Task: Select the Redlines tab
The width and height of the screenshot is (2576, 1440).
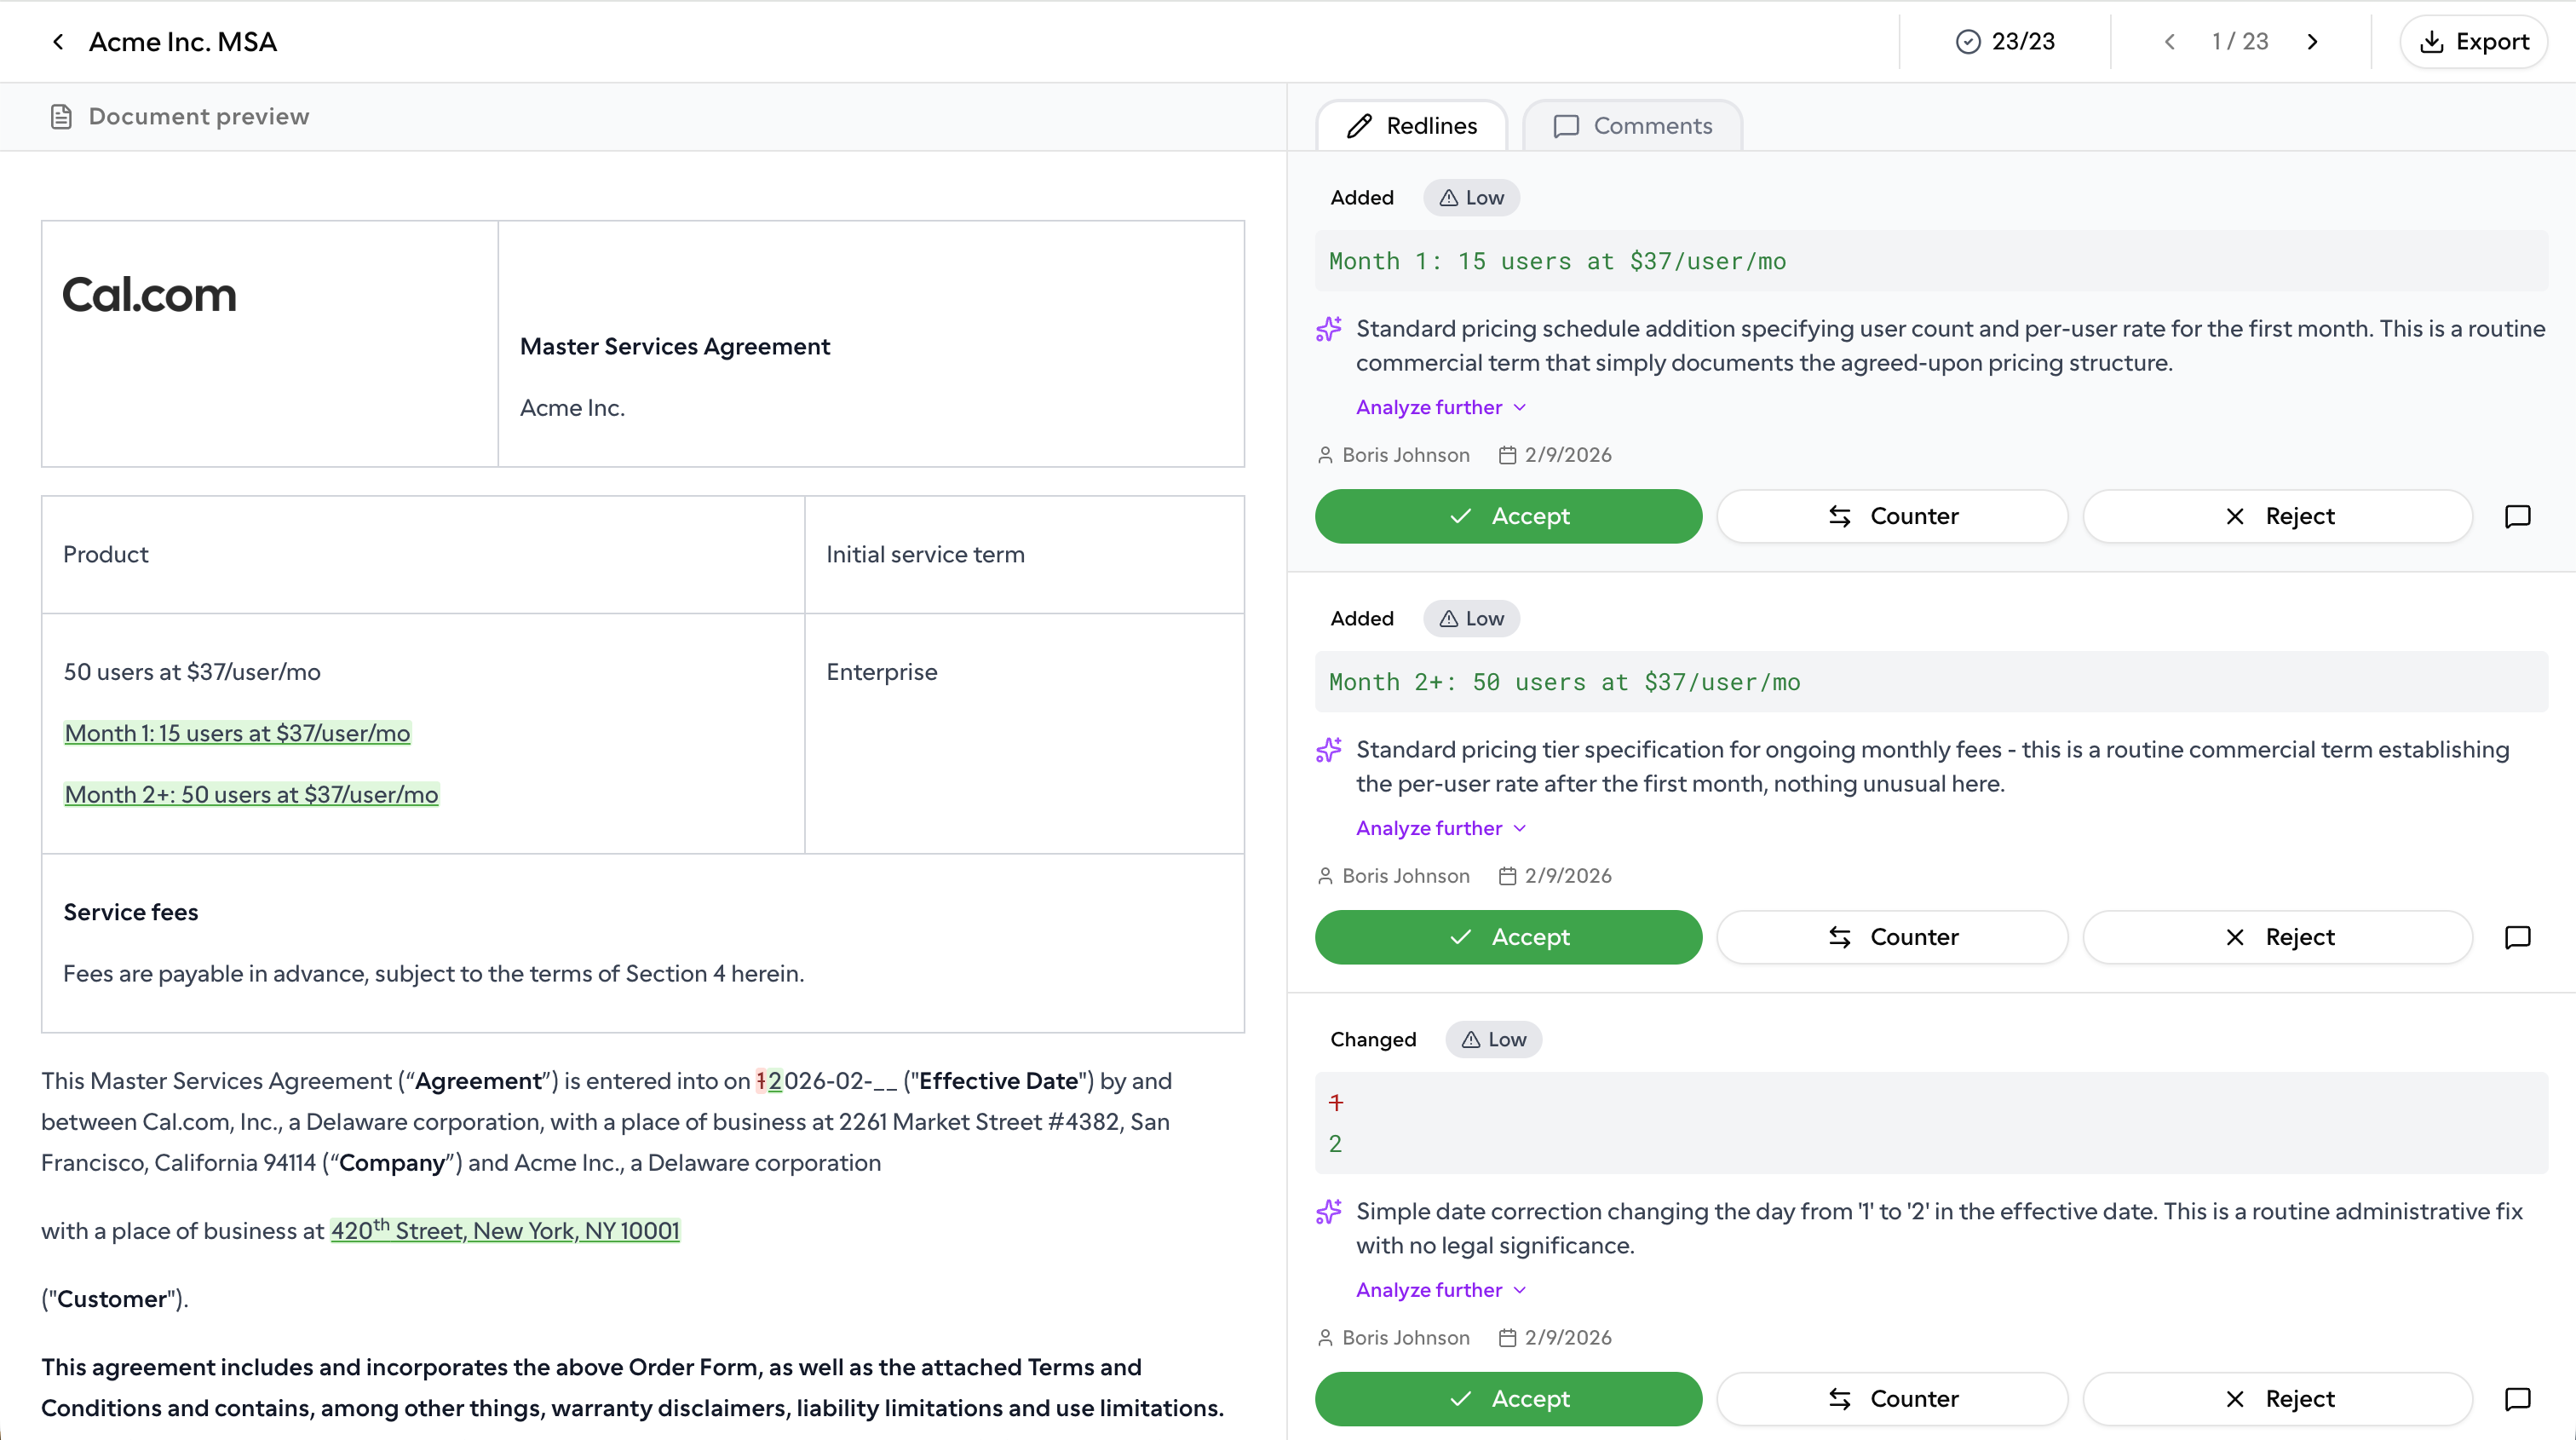Action: [x=1411, y=125]
